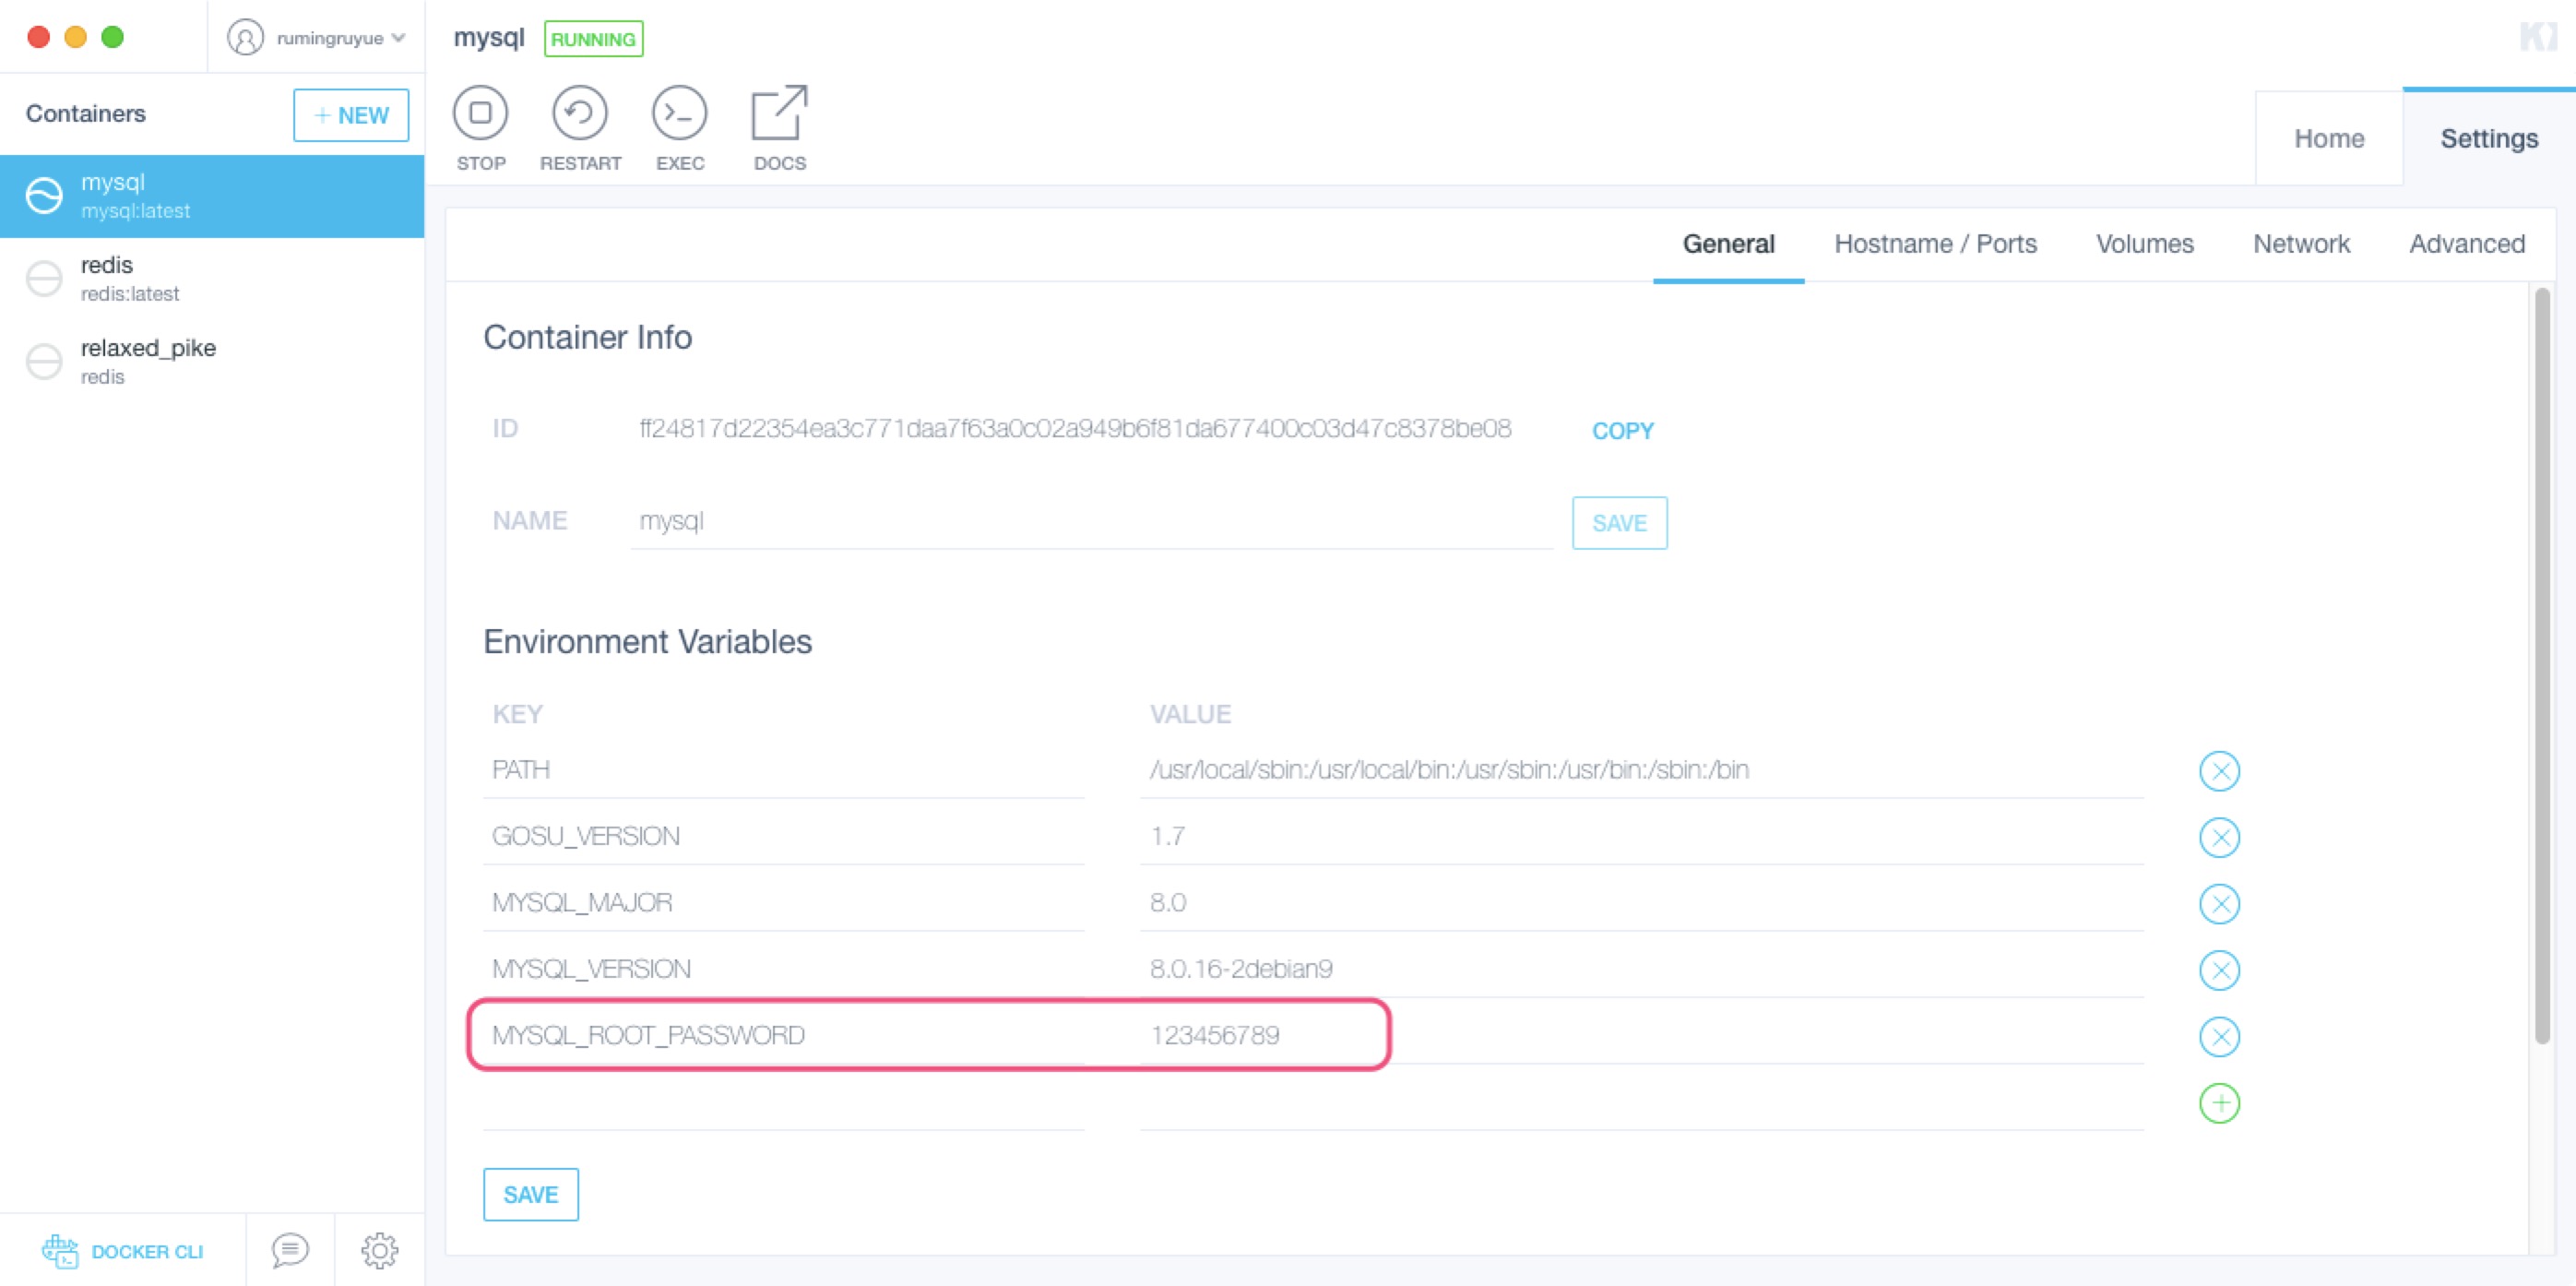
Task: Remove the GOSU_VERSION variable
Action: tap(2219, 837)
